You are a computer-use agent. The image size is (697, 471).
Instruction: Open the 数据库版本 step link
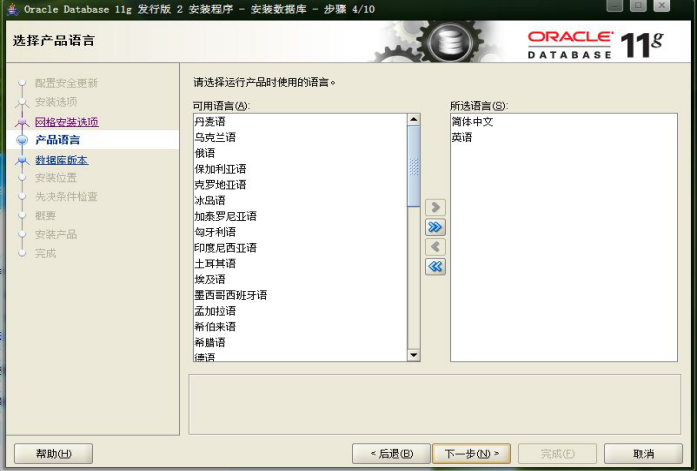click(x=61, y=160)
